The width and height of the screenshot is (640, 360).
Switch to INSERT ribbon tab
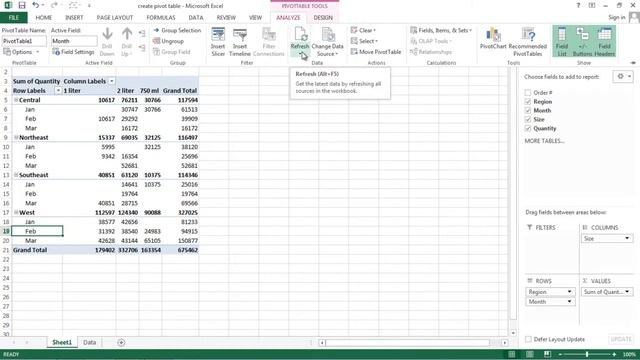[x=74, y=18]
